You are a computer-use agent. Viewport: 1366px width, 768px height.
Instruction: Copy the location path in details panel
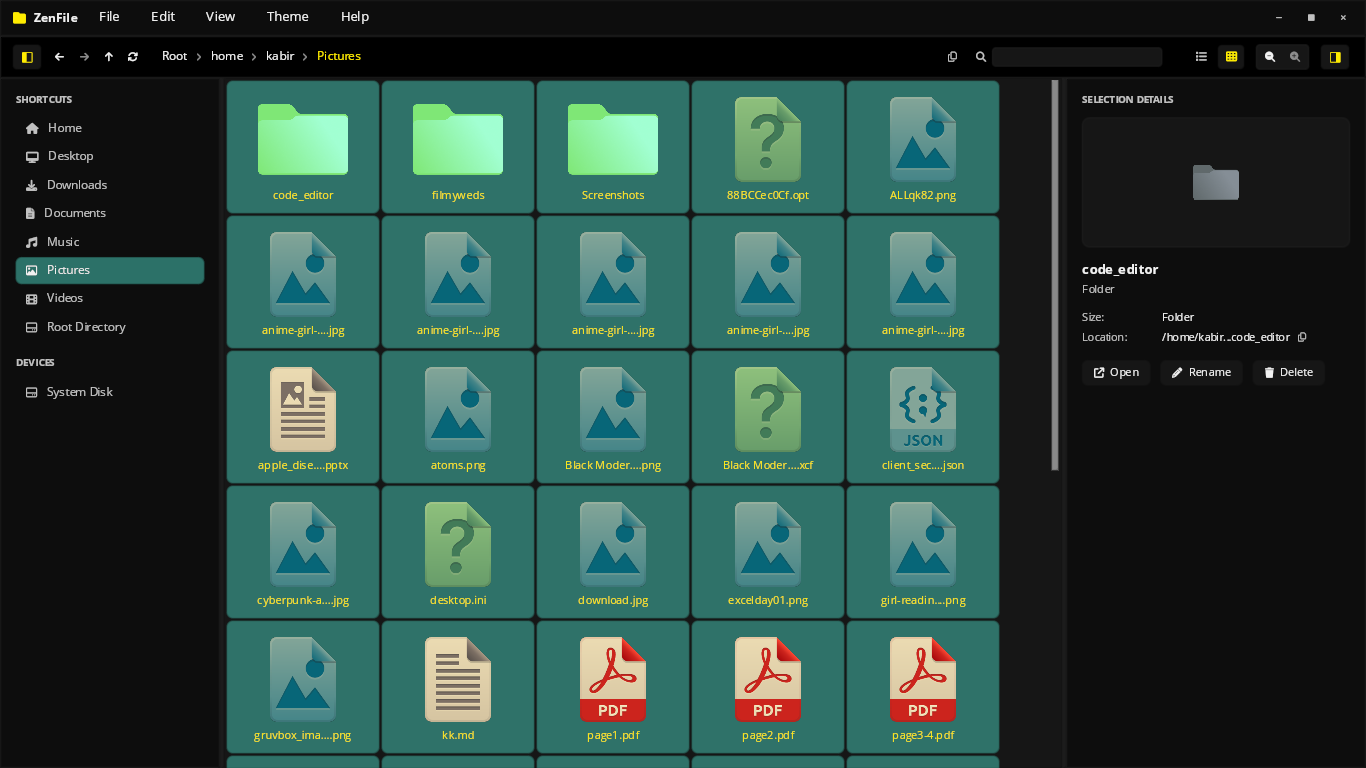(1302, 338)
